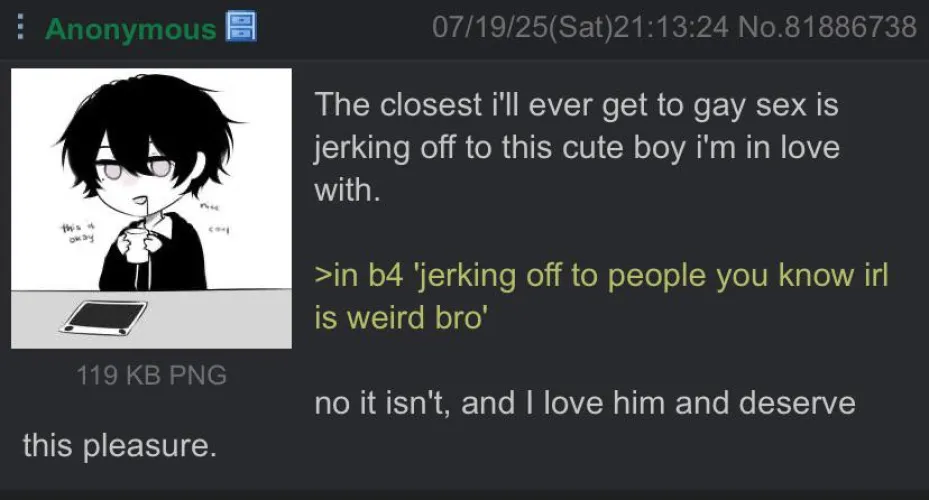Click the word 'with.' in the post
929x500 pixels.
[347, 190]
